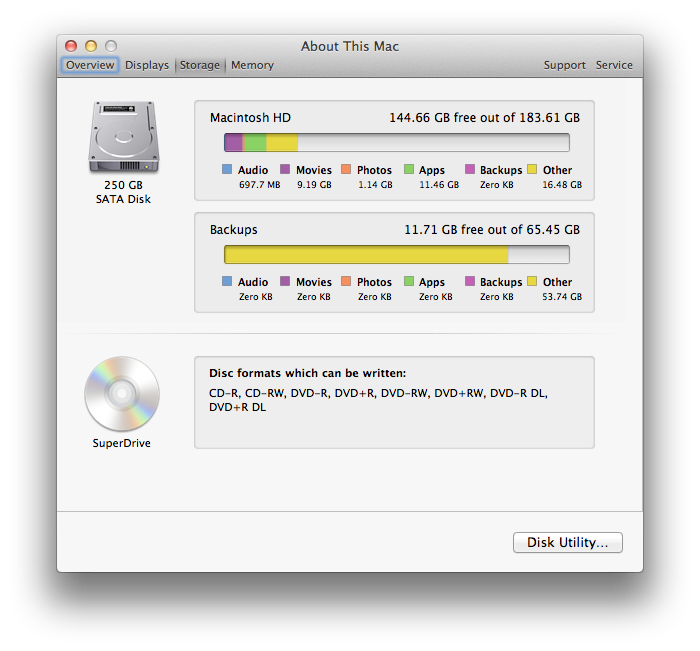
Task: Click the Movies '9.19 GB' value
Action: 314,185
